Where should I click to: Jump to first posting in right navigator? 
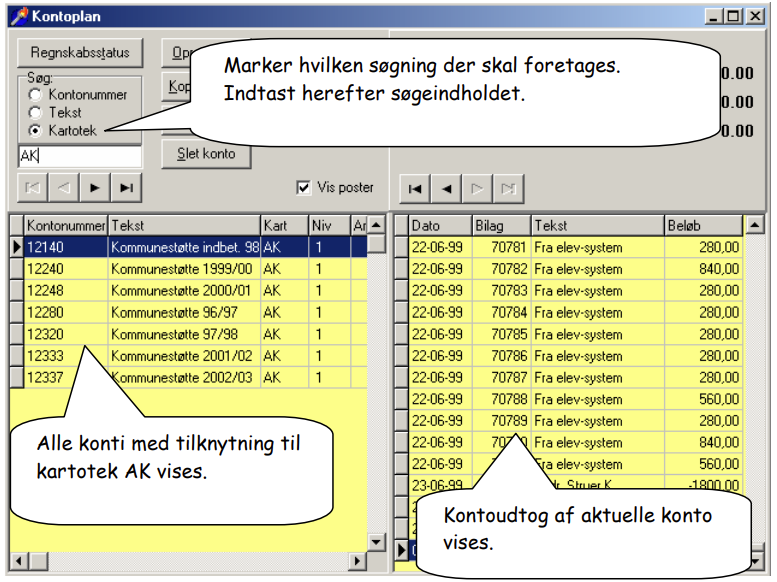[415, 189]
